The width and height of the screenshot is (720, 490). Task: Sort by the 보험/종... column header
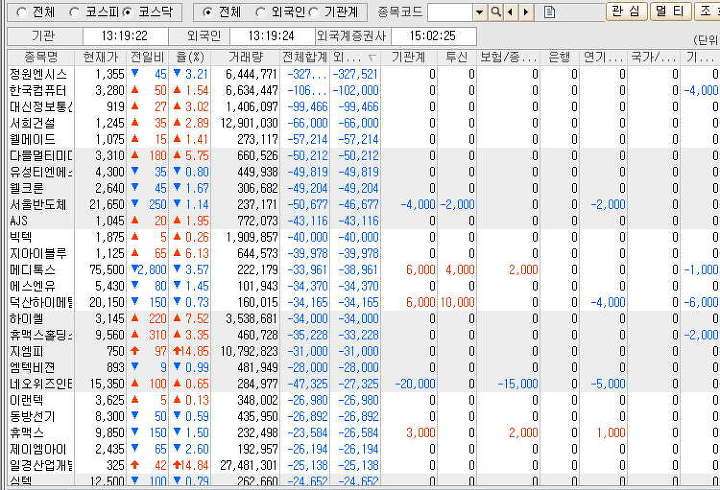509,57
